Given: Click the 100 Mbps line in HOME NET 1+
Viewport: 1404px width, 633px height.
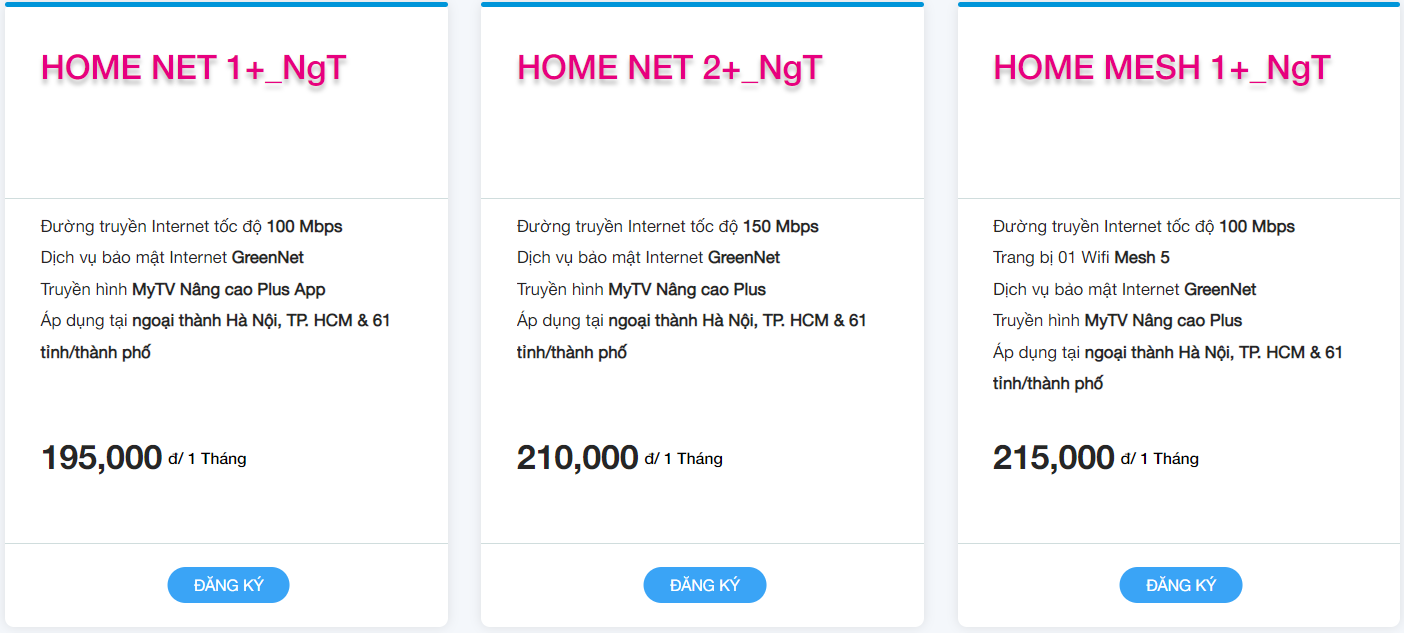Looking at the screenshot, I should [x=191, y=227].
